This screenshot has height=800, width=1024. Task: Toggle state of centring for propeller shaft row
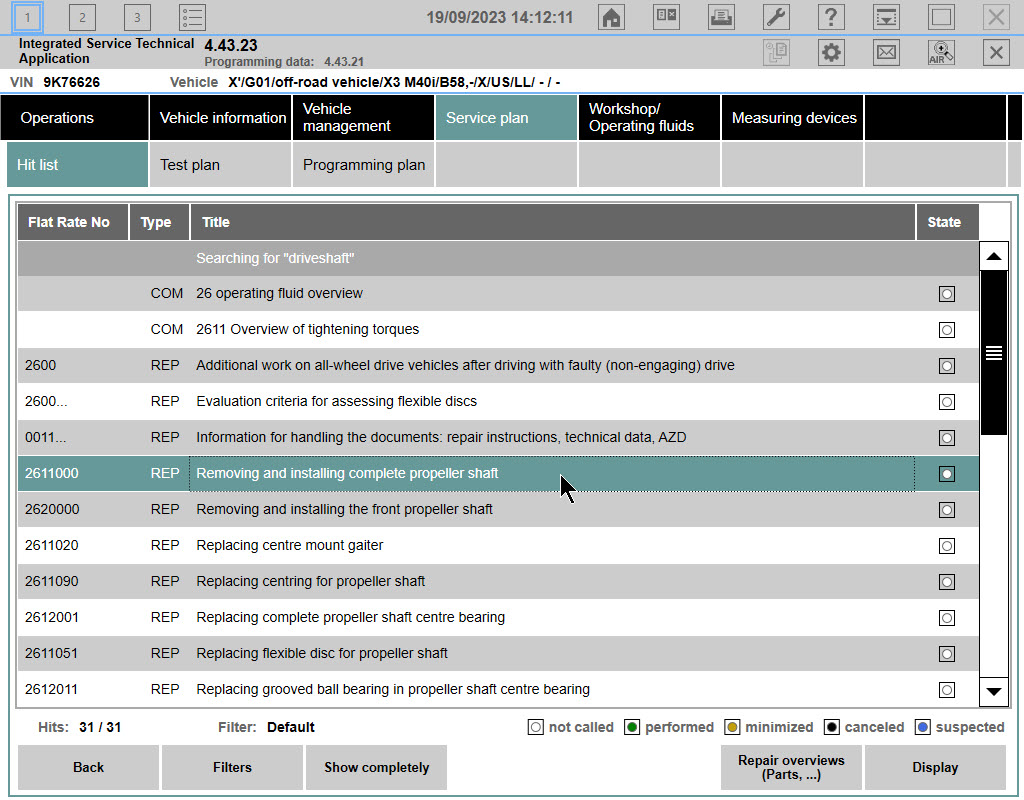coord(947,581)
